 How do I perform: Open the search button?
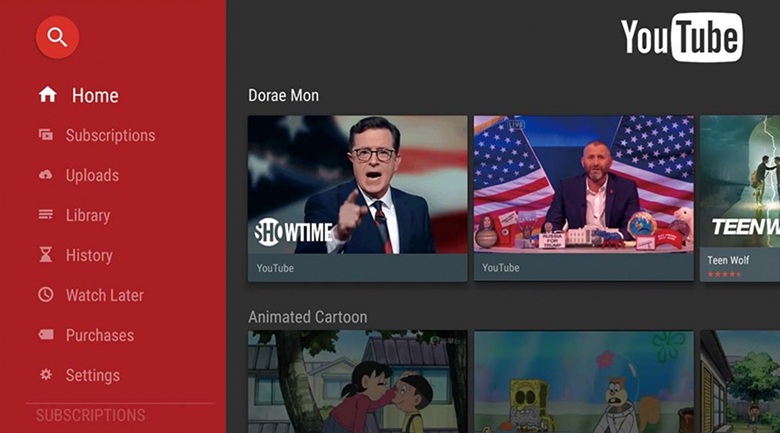(x=57, y=37)
